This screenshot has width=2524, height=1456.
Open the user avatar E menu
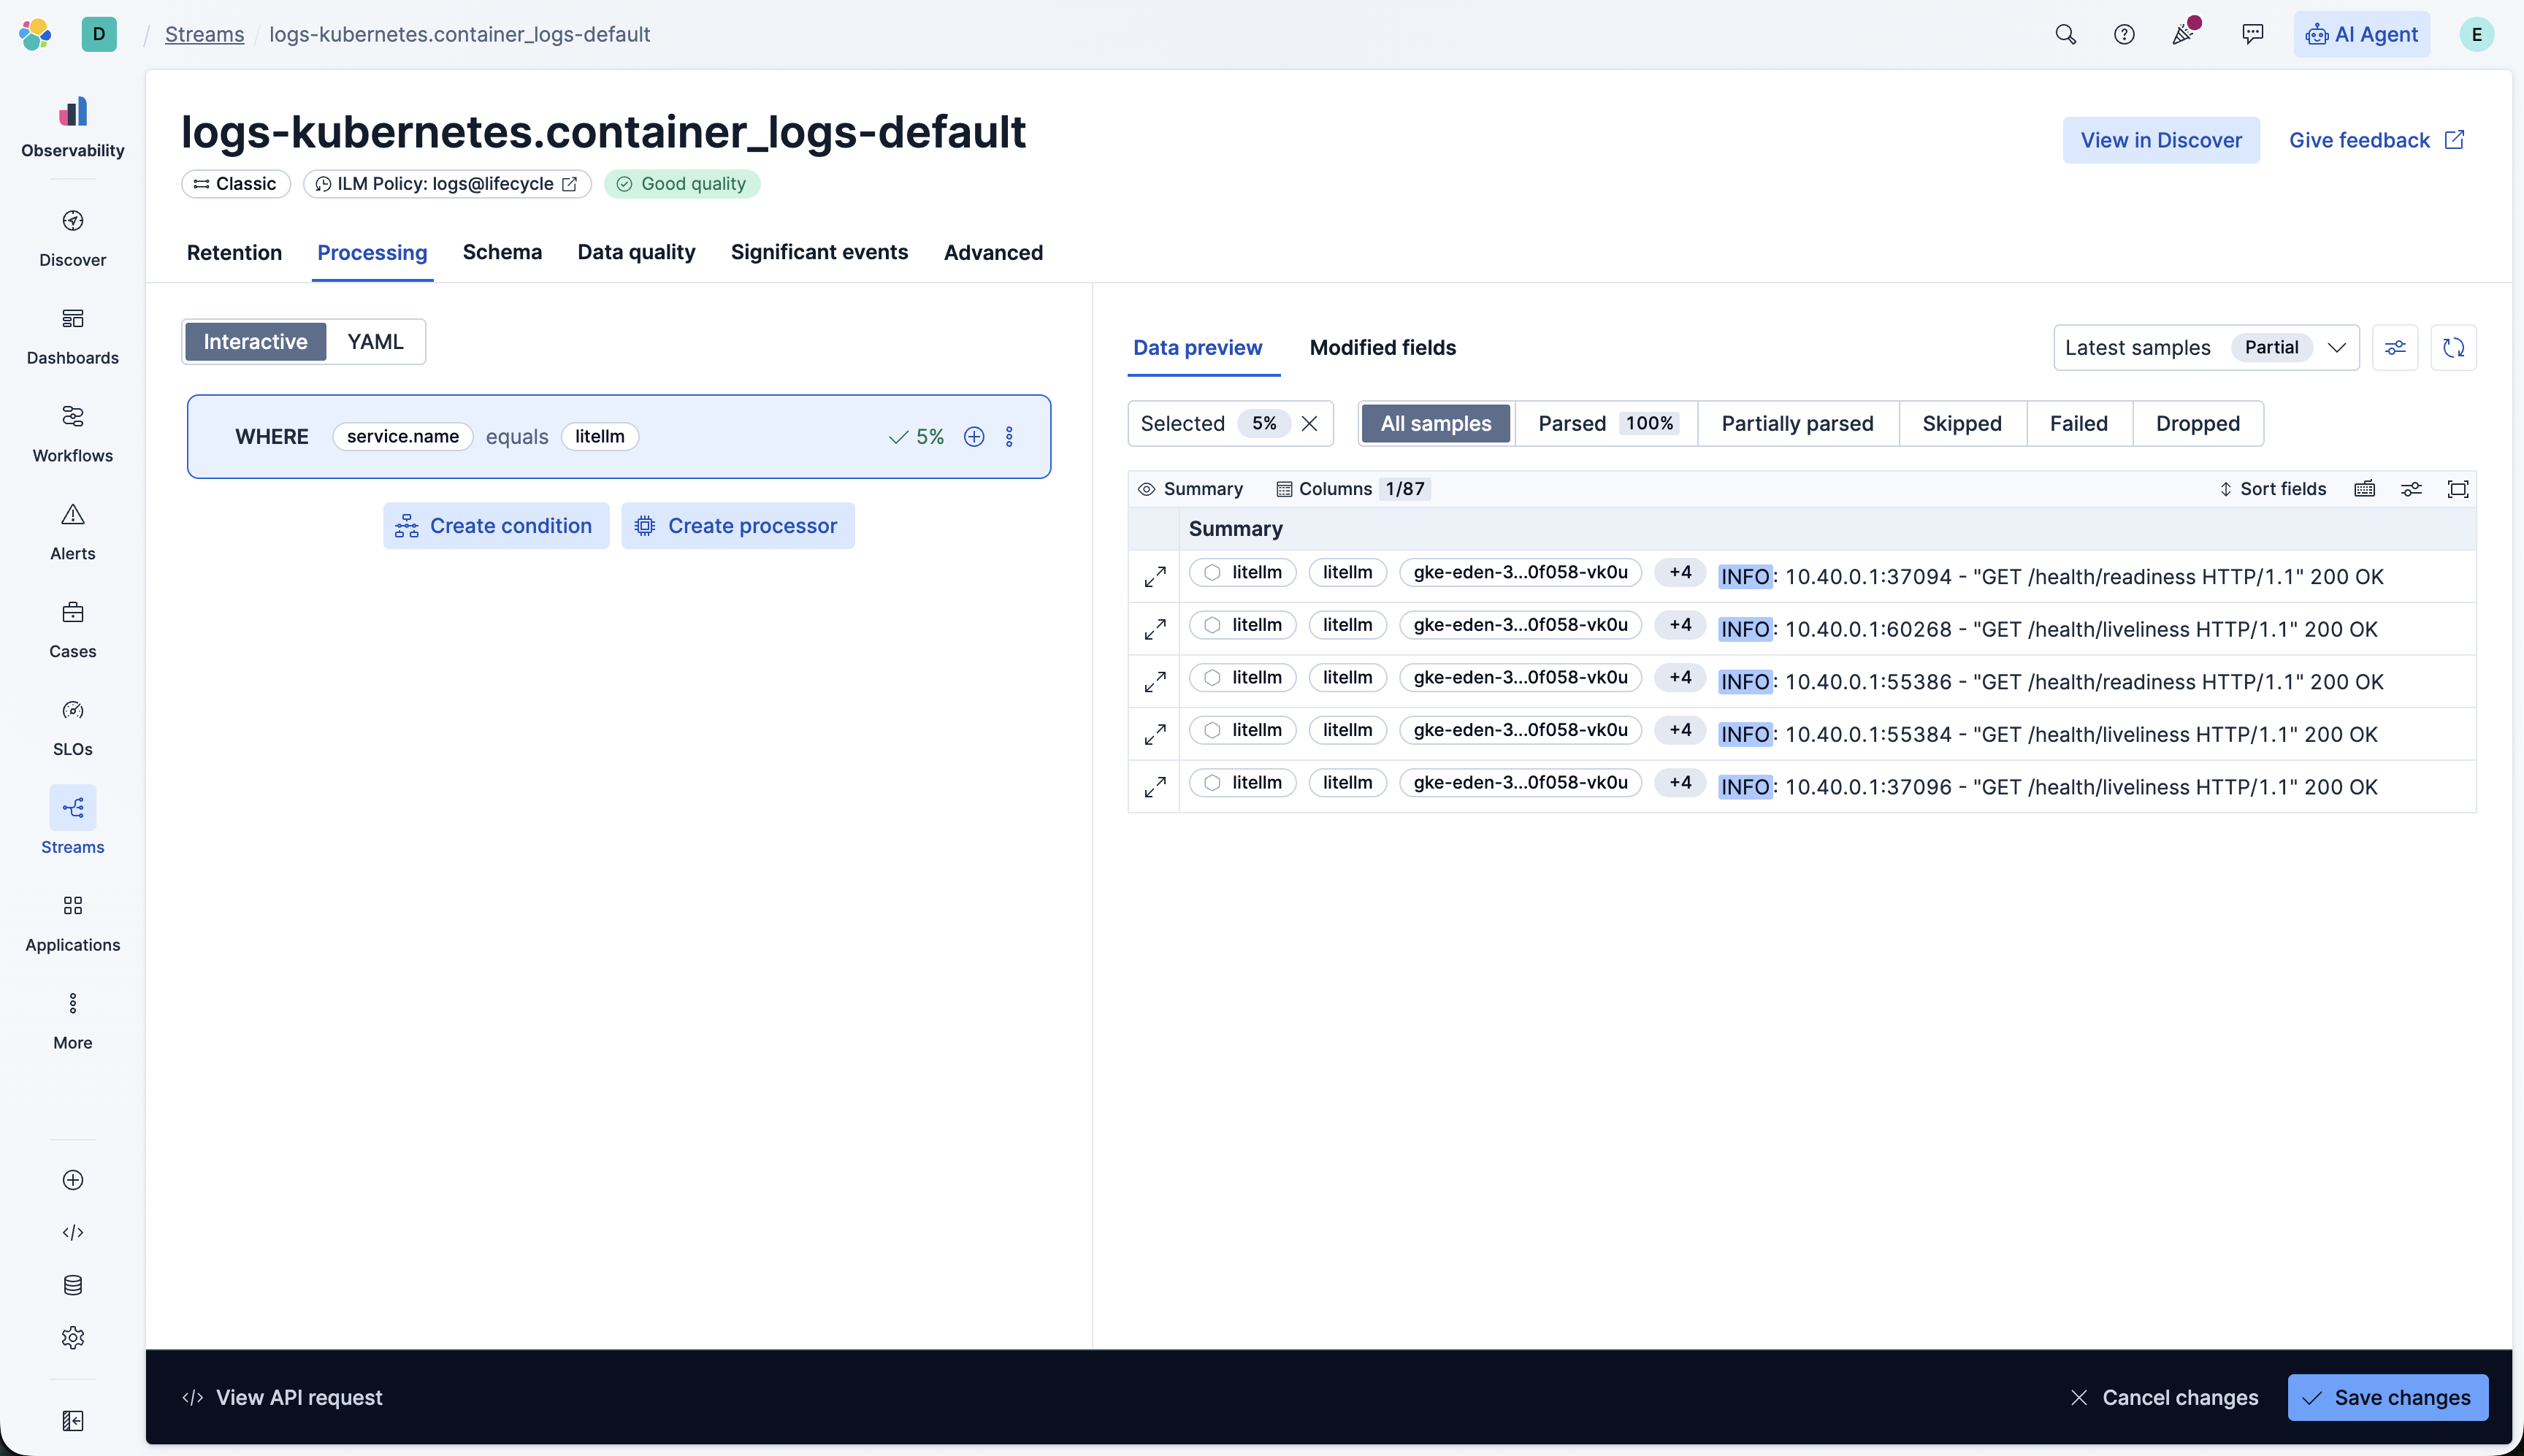(x=2476, y=35)
